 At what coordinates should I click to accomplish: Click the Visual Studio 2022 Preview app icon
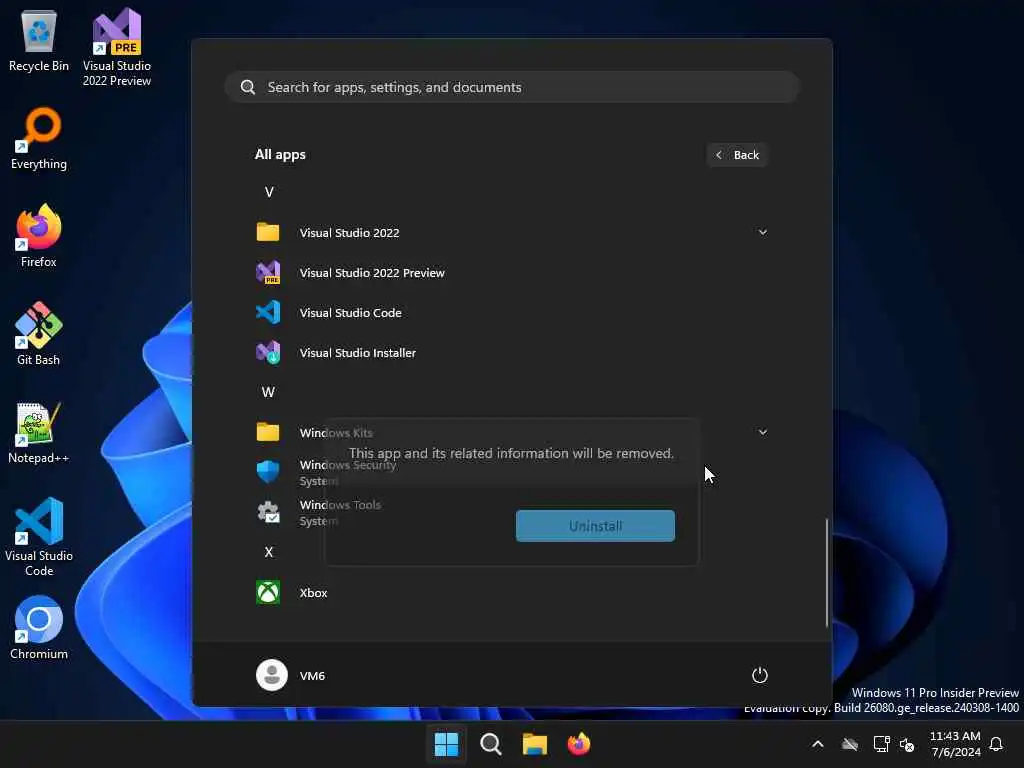click(268, 272)
